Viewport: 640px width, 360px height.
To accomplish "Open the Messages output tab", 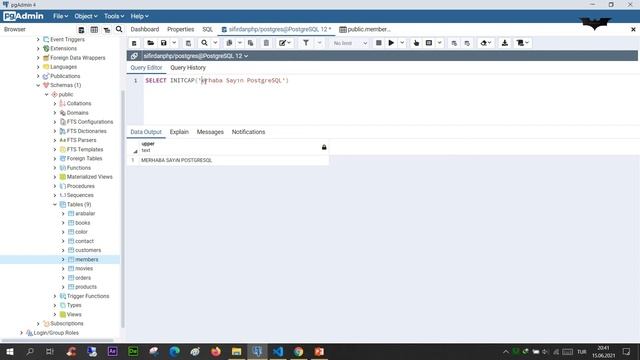I will 210,132.
